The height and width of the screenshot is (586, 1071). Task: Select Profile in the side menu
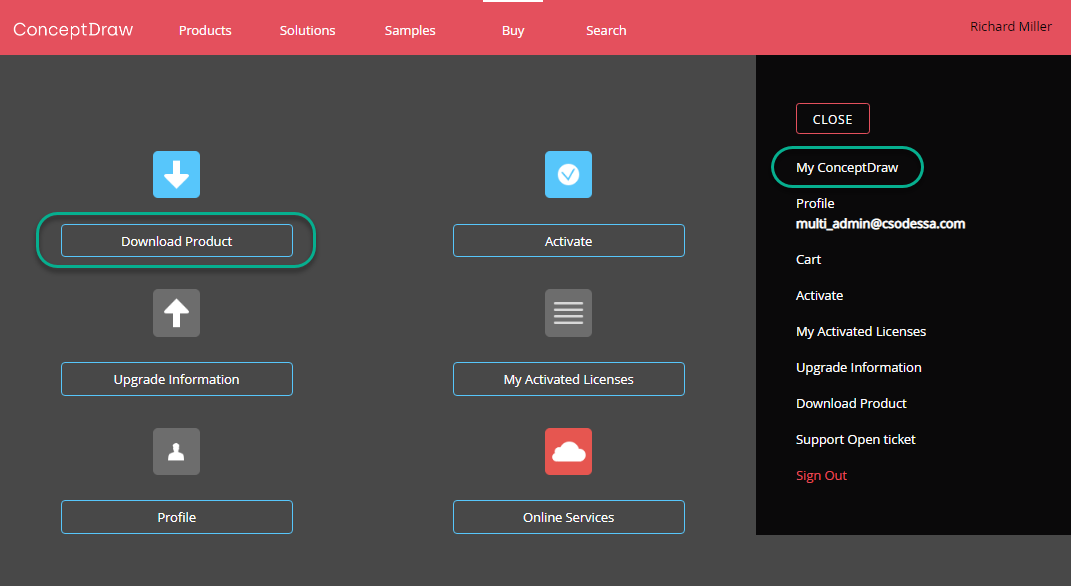pos(815,204)
